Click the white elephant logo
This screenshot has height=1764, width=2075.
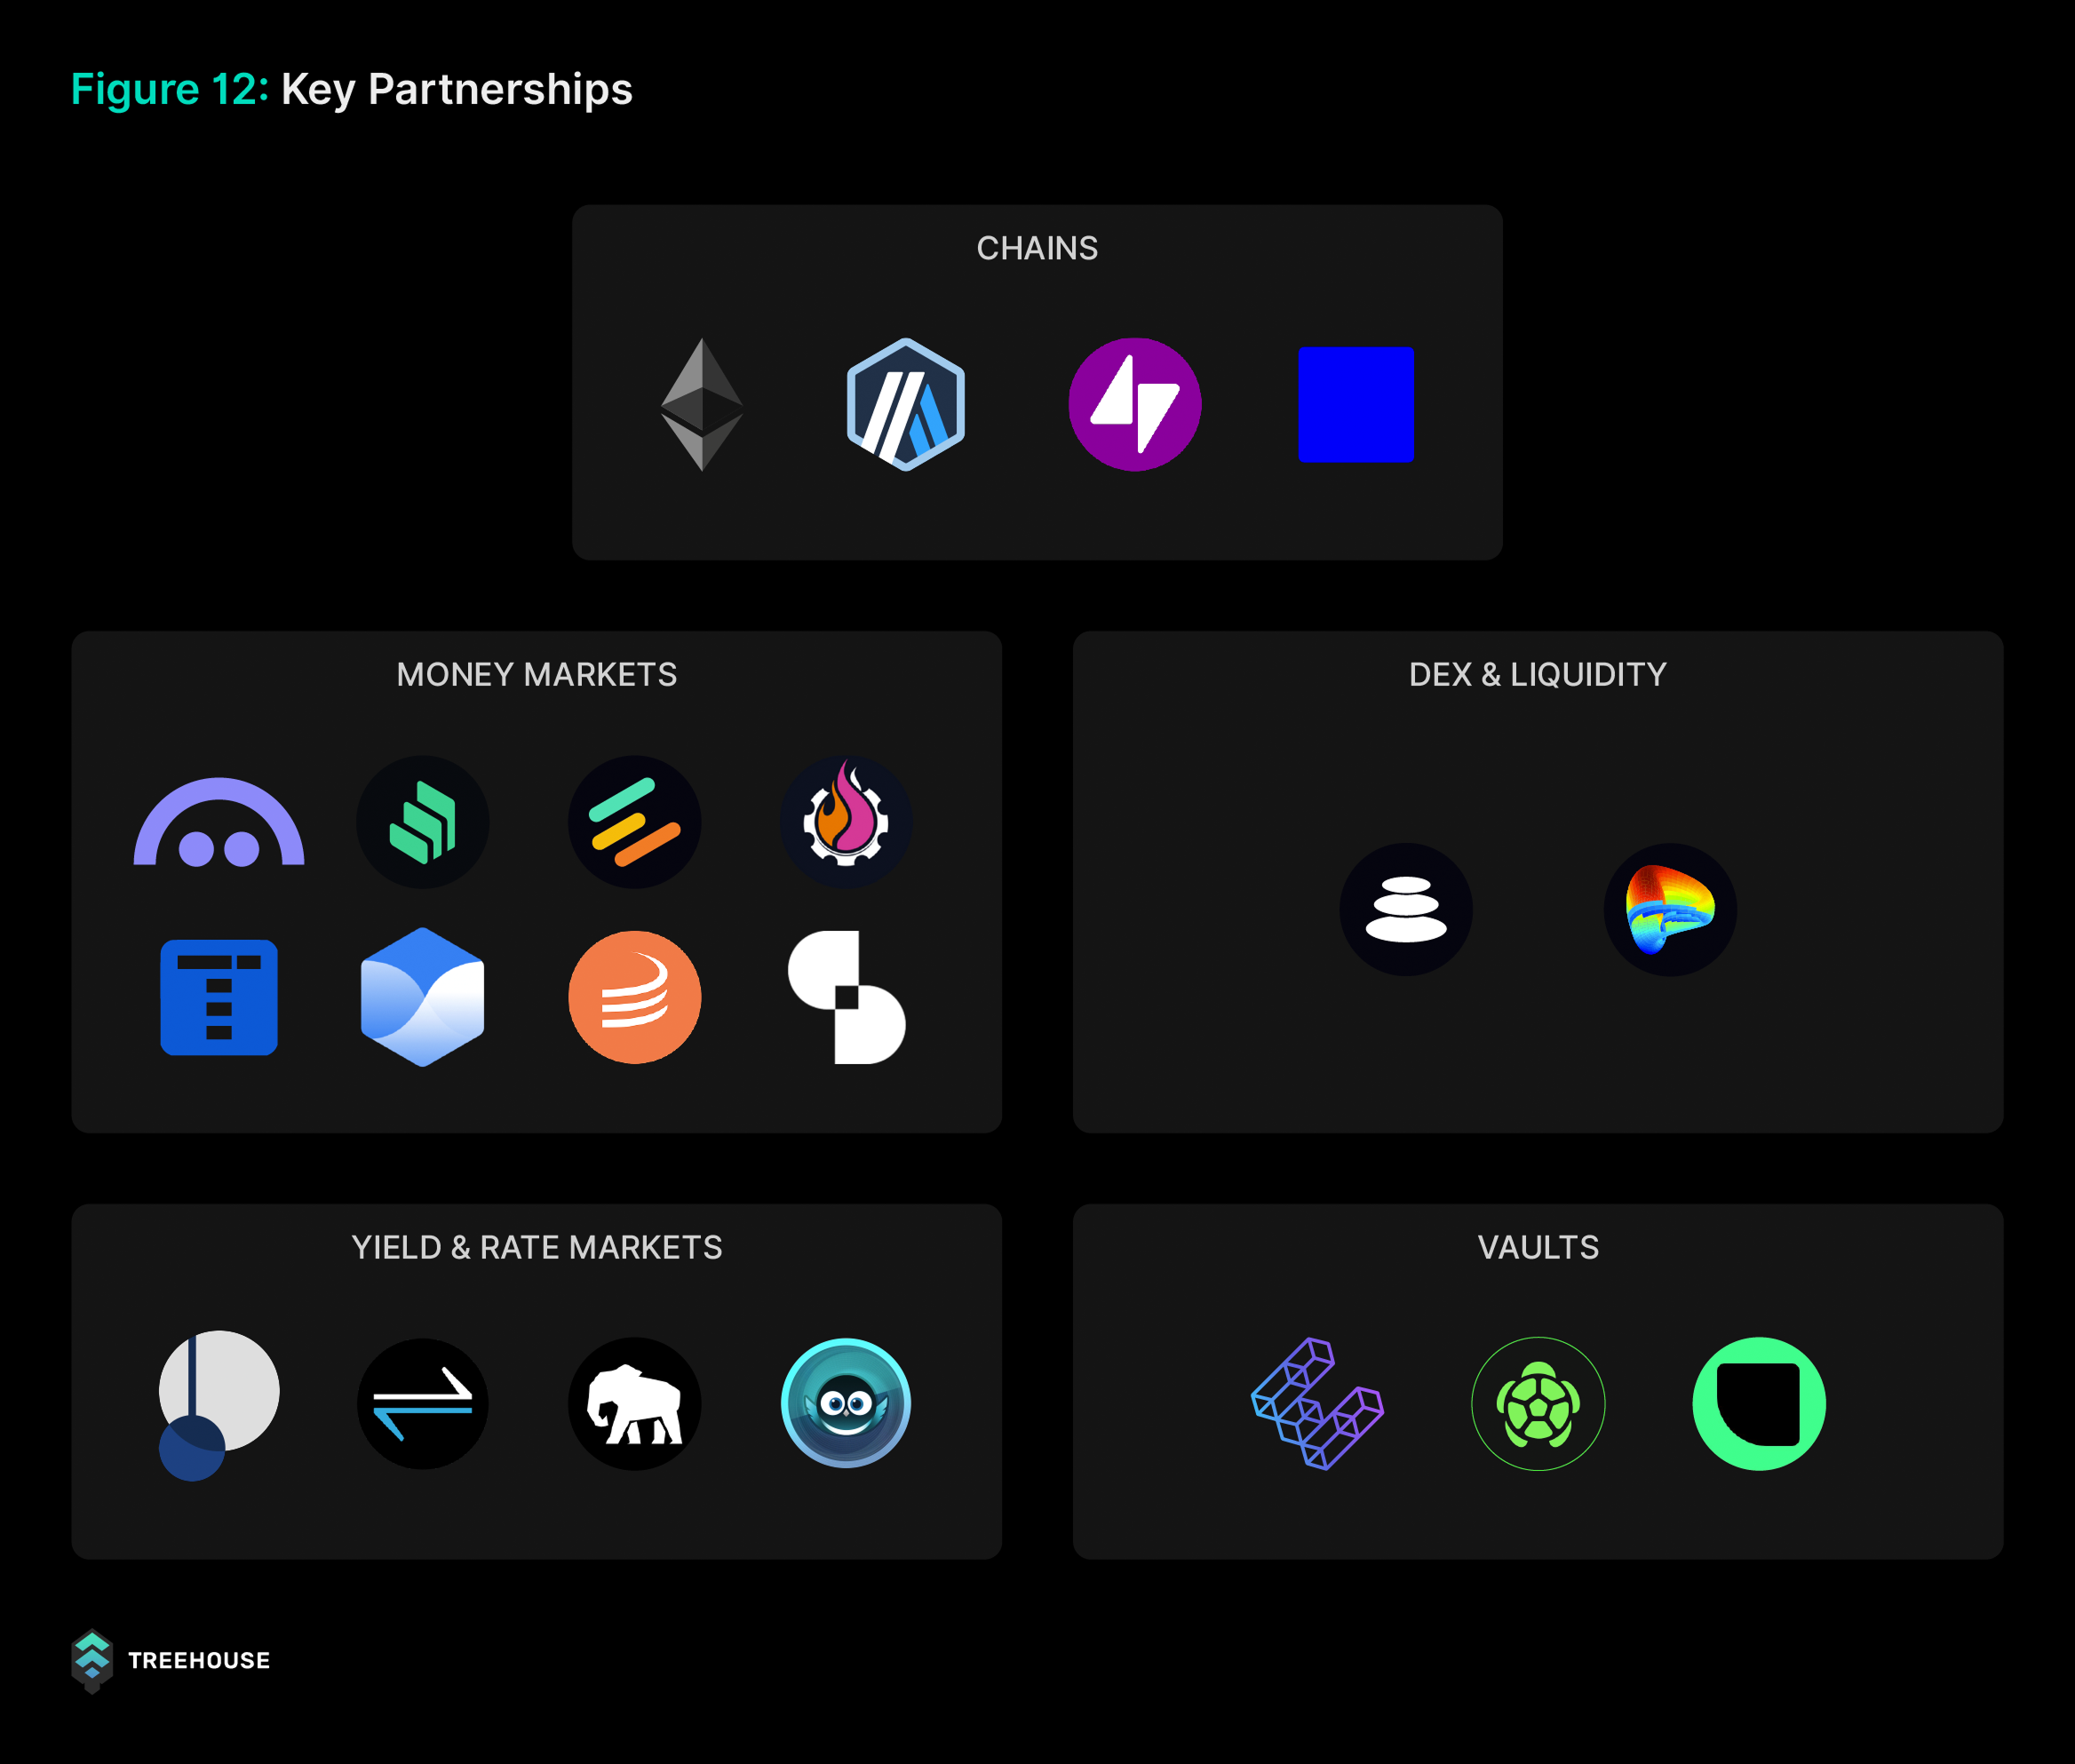point(634,1403)
